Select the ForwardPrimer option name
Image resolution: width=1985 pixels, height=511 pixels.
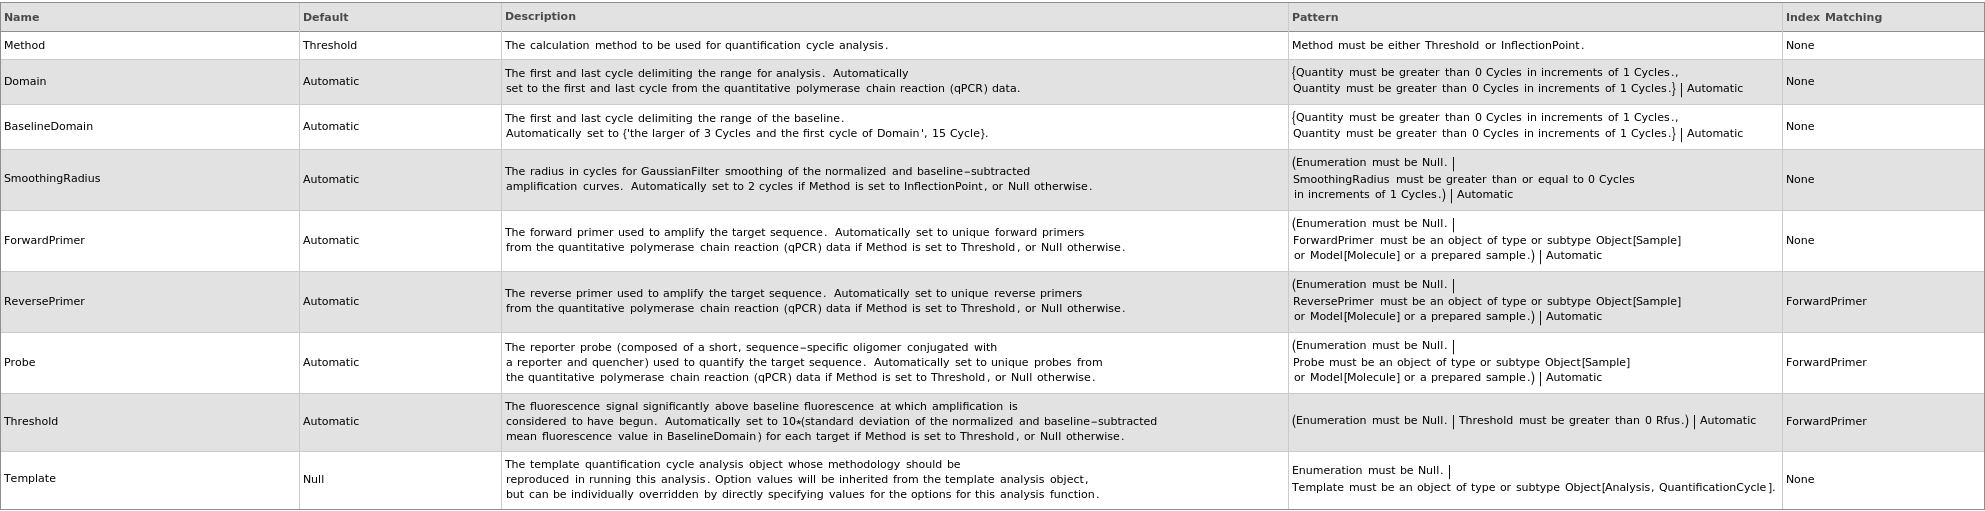click(x=44, y=240)
